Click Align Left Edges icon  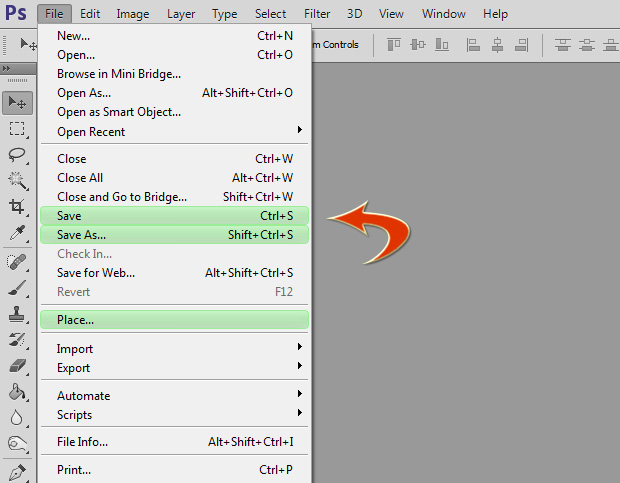tap(473, 45)
